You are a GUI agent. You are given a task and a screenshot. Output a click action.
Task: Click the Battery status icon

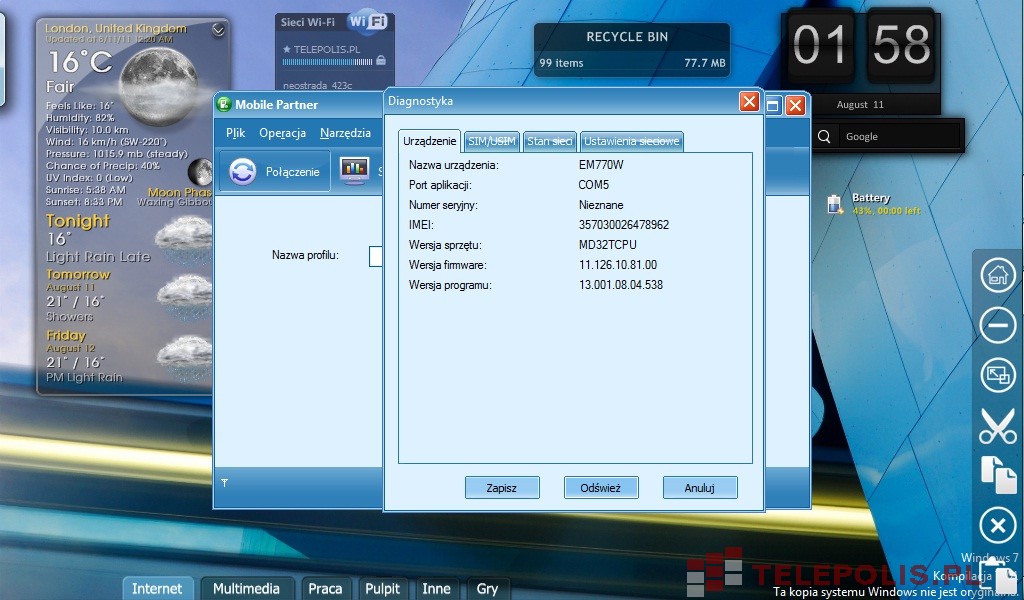[x=835, y=204]
